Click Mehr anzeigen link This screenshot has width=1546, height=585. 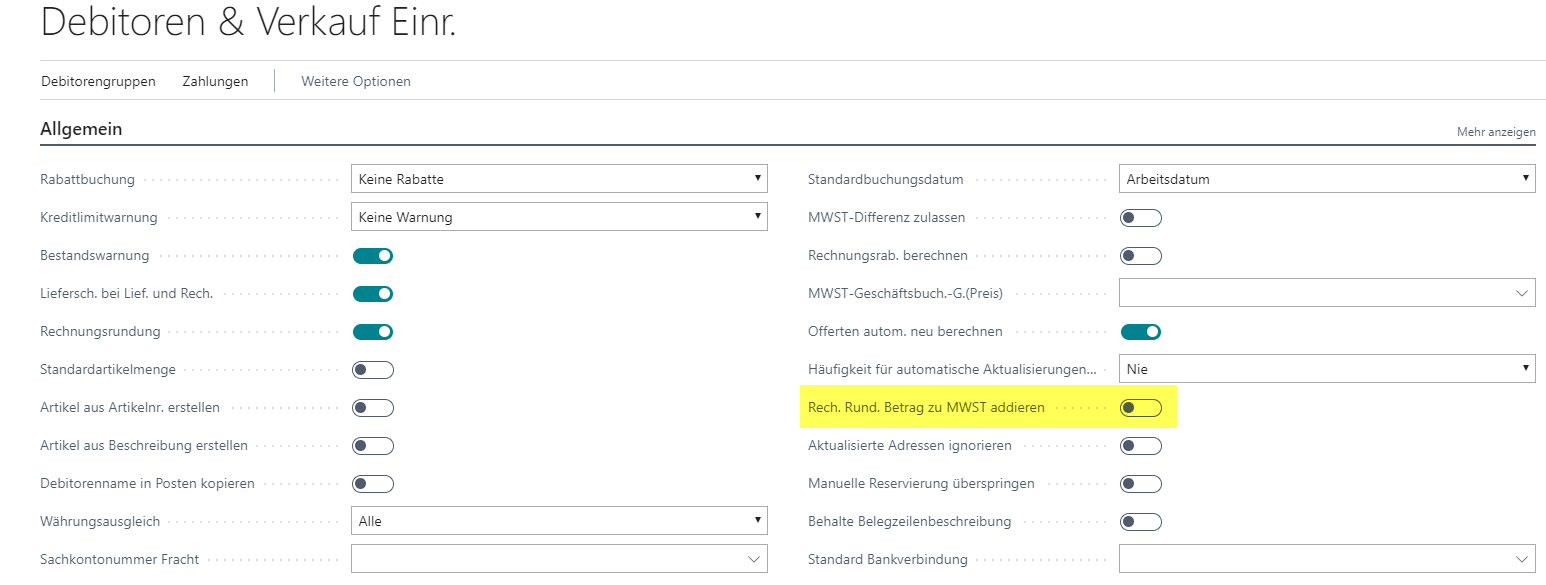click(1496, 132)
